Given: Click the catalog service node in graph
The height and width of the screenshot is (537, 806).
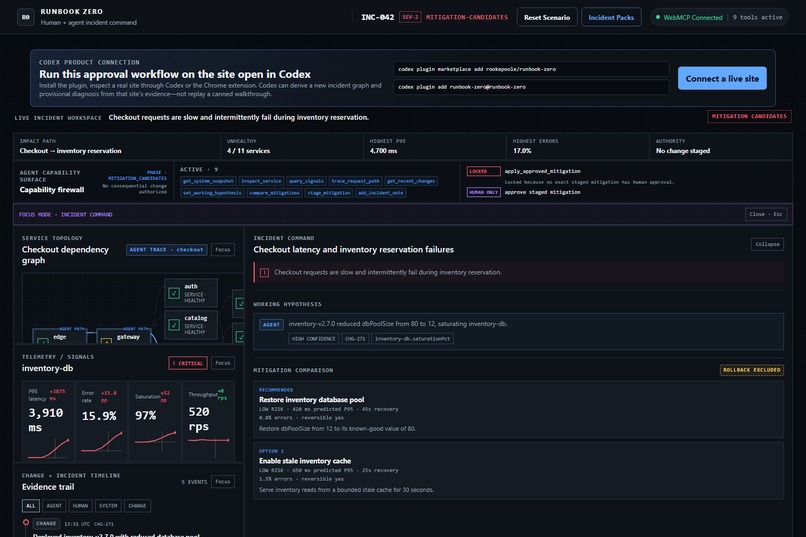Looking at the screenshot, I should 191,325.
